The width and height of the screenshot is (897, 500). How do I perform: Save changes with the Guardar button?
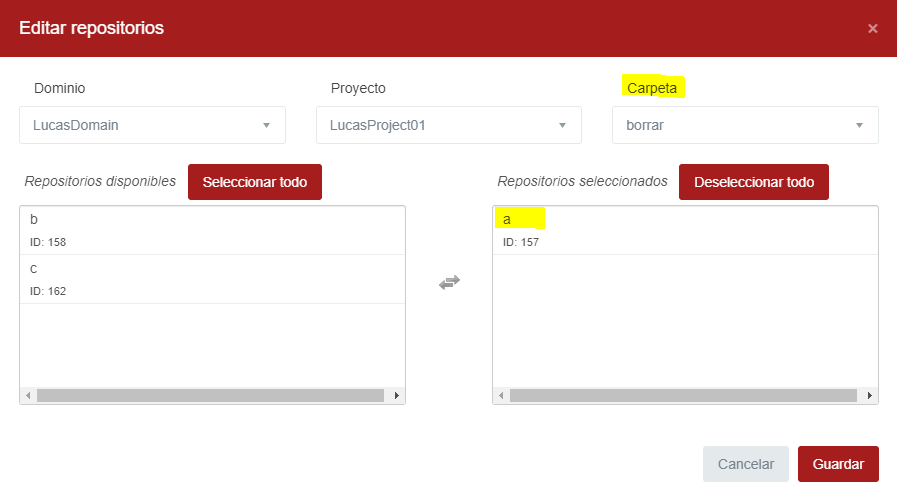[838, 464]
